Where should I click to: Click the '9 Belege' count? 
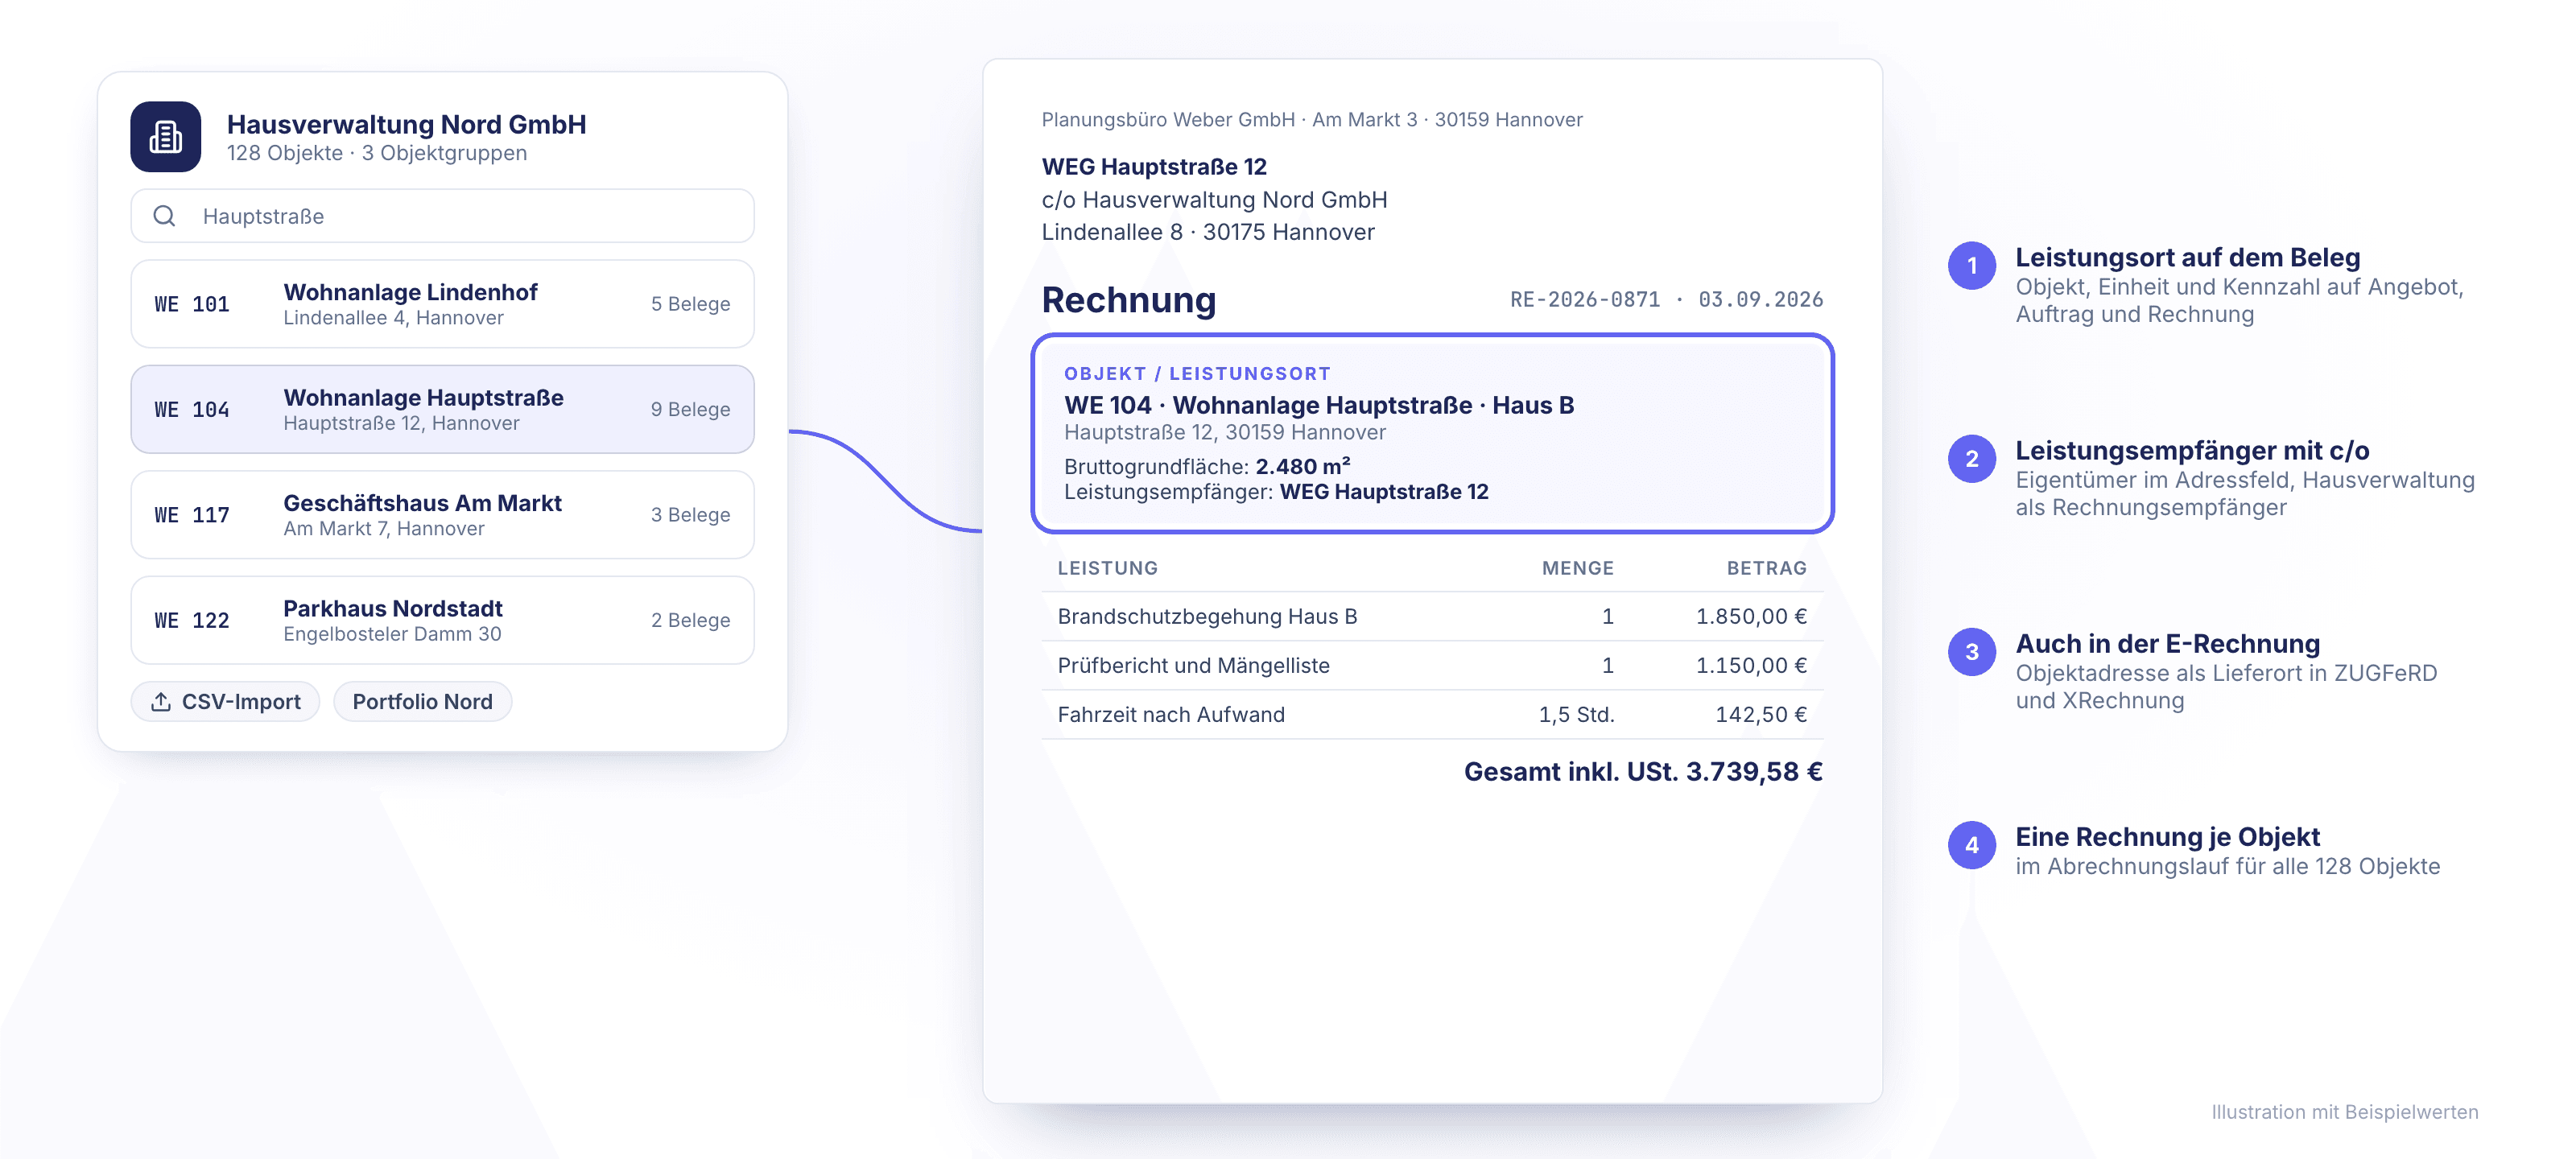[690, 409]
